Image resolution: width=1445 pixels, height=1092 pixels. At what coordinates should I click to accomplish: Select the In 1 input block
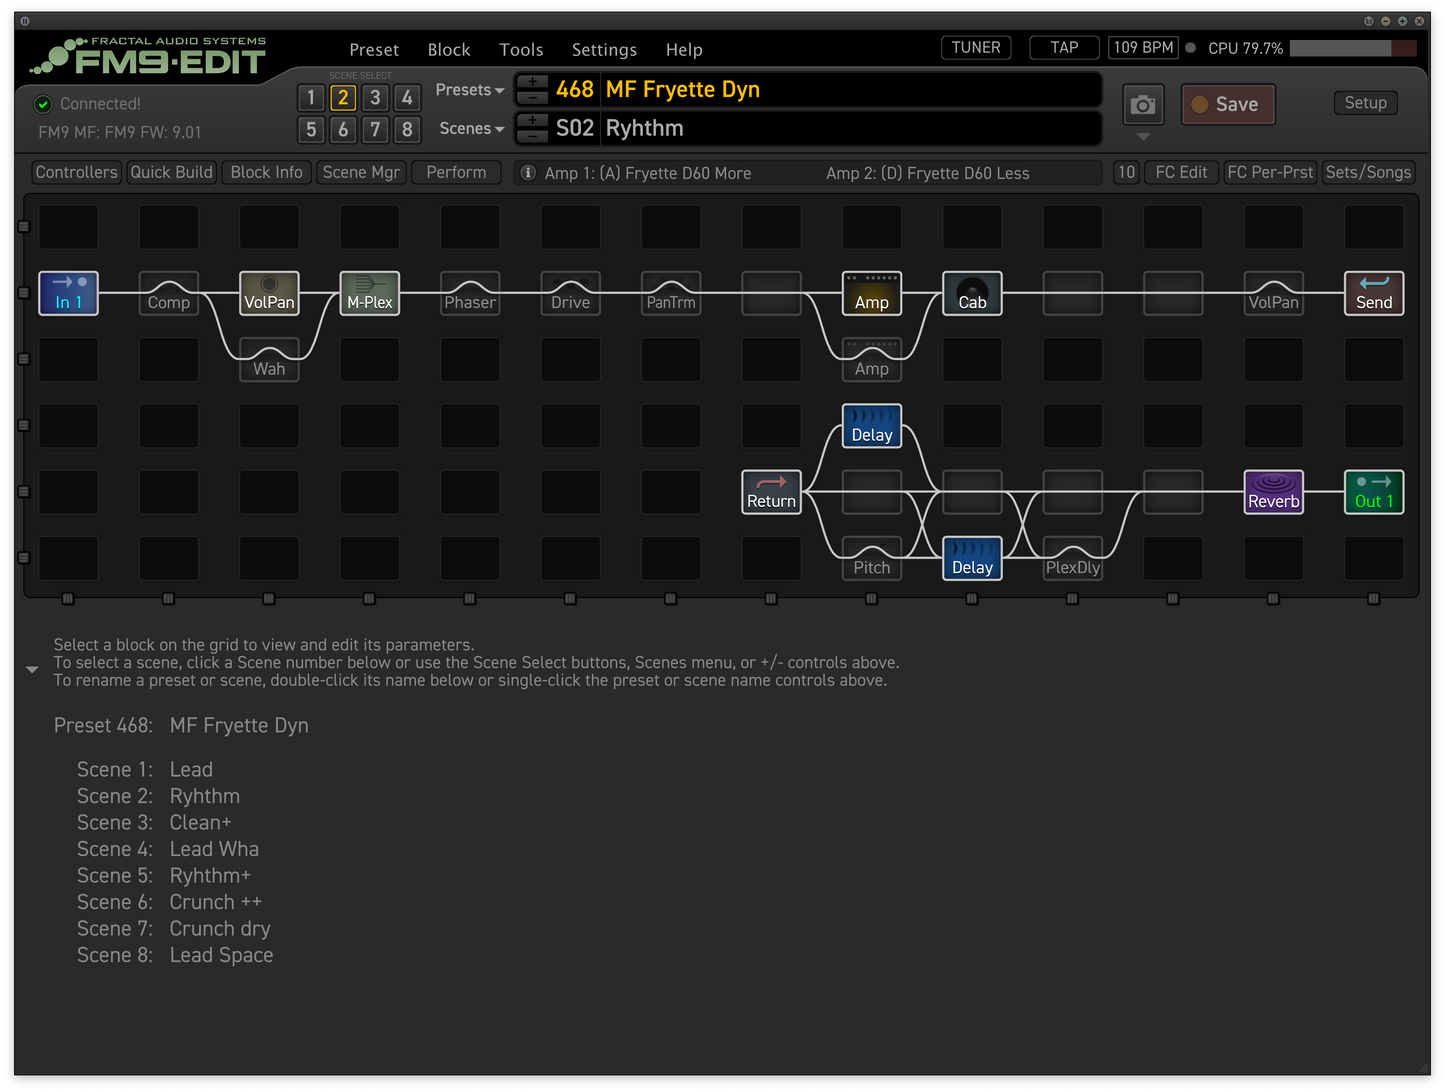[x=68, y=293]
